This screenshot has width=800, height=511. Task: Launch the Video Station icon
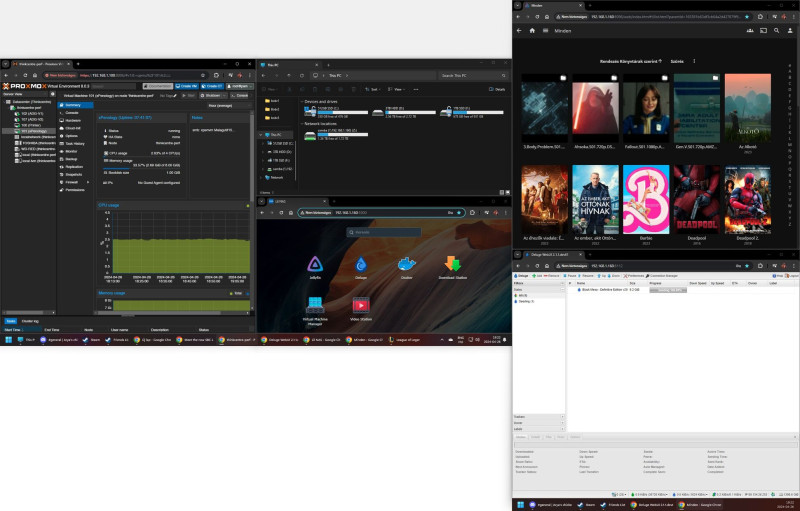point(361,305)
